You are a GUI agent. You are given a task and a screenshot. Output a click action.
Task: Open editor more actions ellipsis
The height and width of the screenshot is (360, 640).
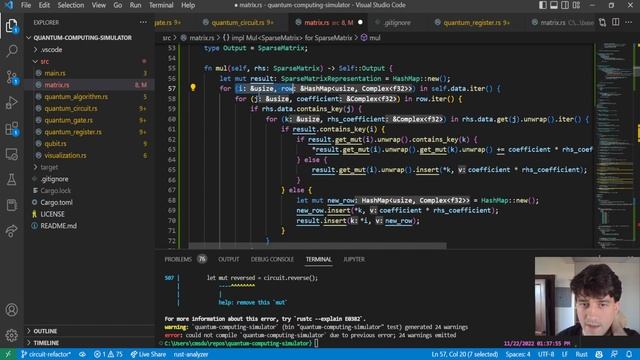click(x=629, y=22)
